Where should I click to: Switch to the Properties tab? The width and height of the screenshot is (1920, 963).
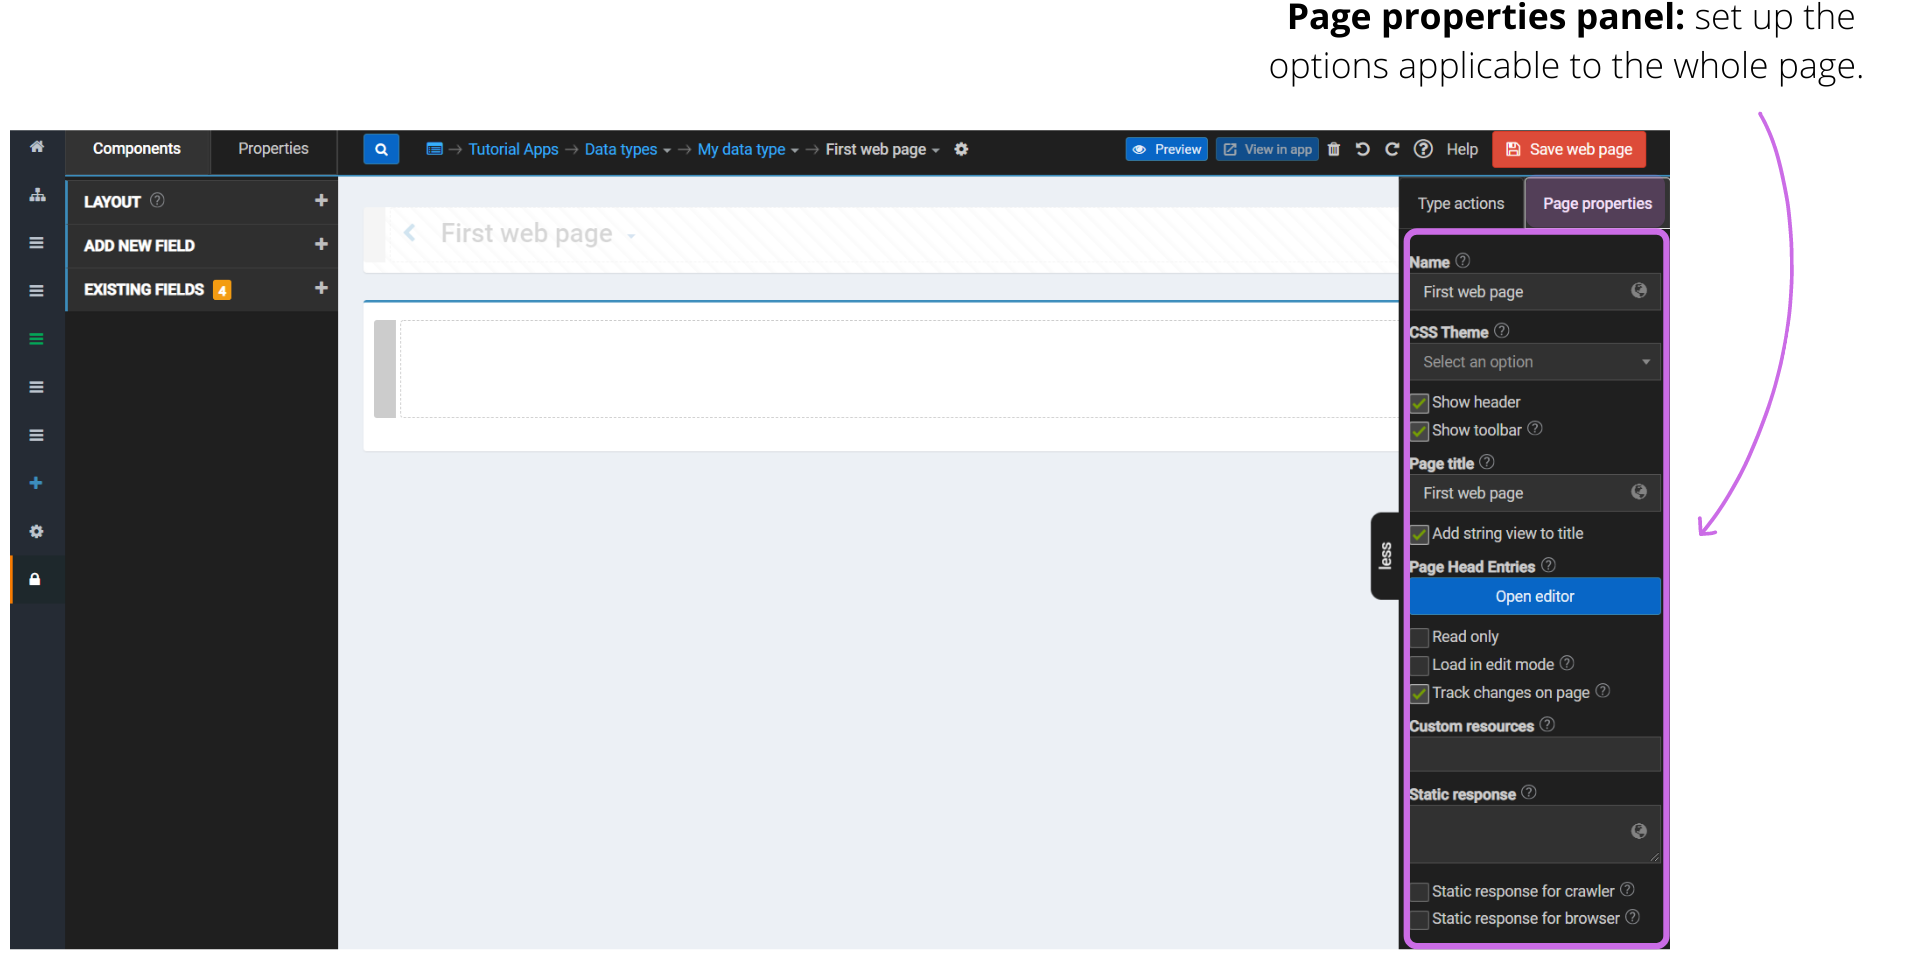pos(273,149)
